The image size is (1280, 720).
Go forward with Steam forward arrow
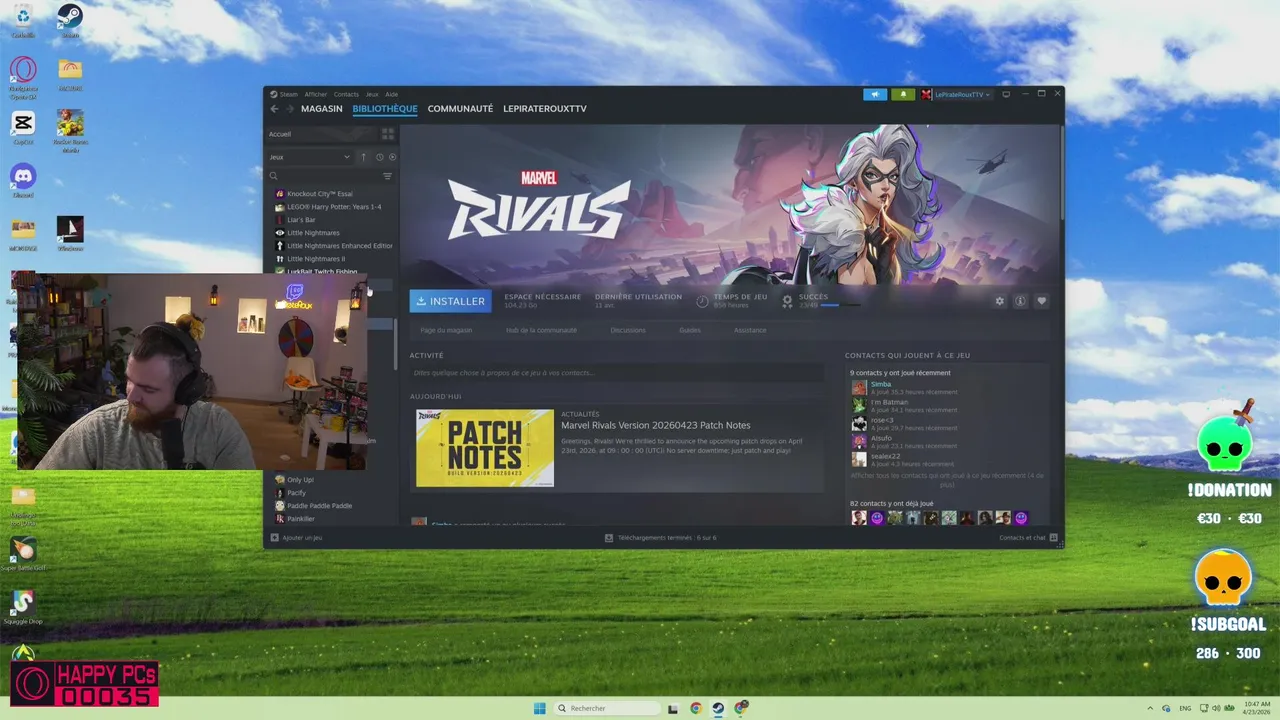coord(290,109)
